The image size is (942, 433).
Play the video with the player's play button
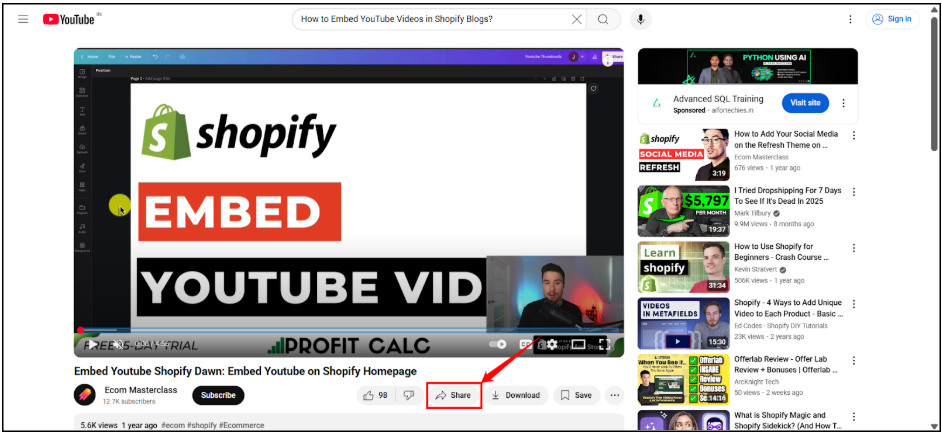92,344
